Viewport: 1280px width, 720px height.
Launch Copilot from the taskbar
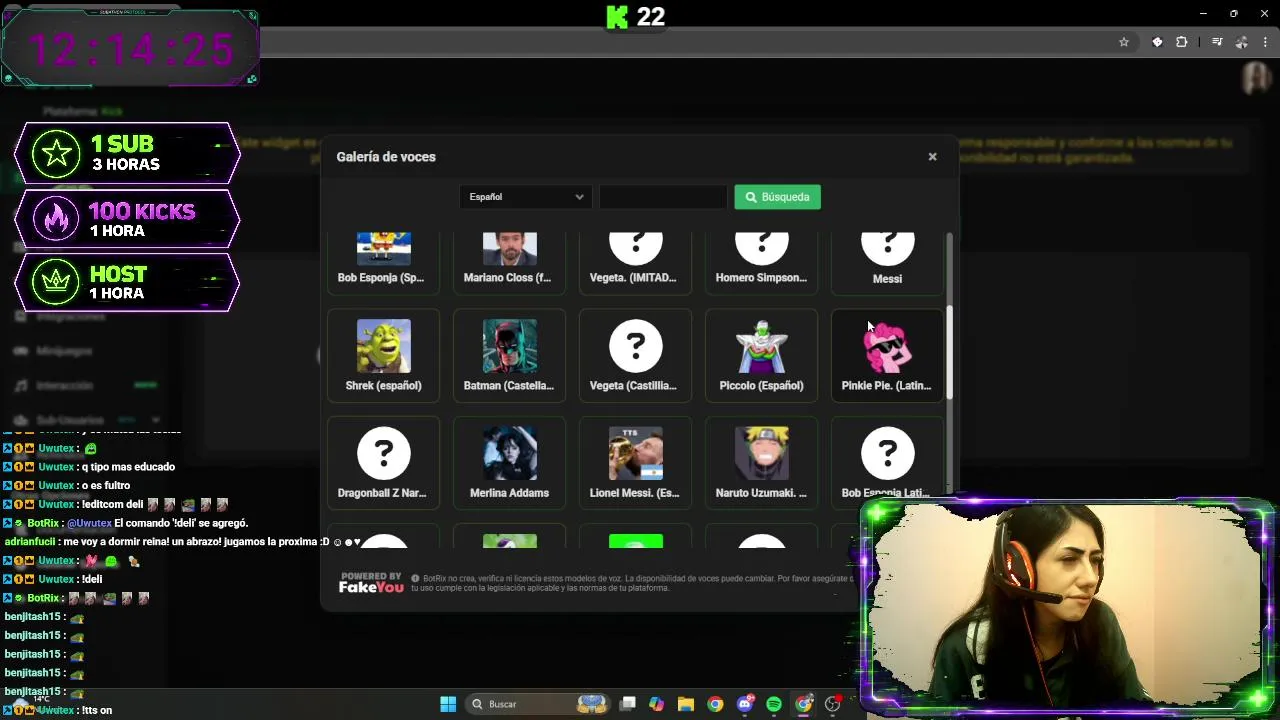coord(656,704)
